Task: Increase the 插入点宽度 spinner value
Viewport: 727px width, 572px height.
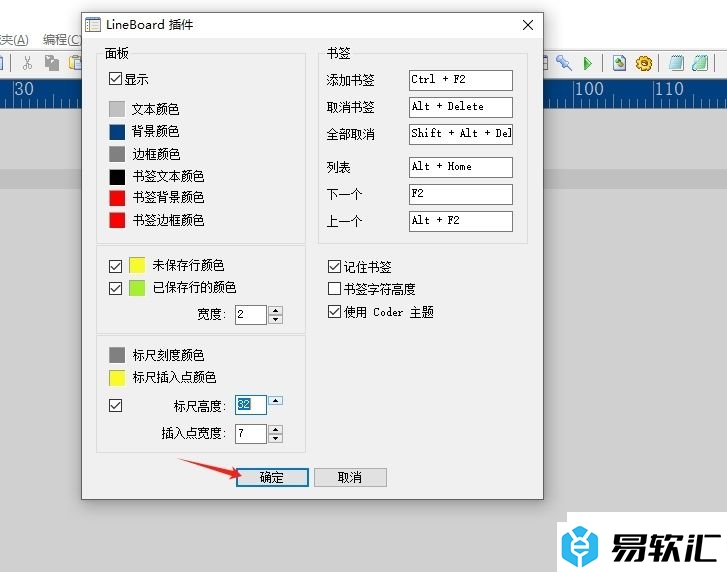Action: [x=275, y=429]
